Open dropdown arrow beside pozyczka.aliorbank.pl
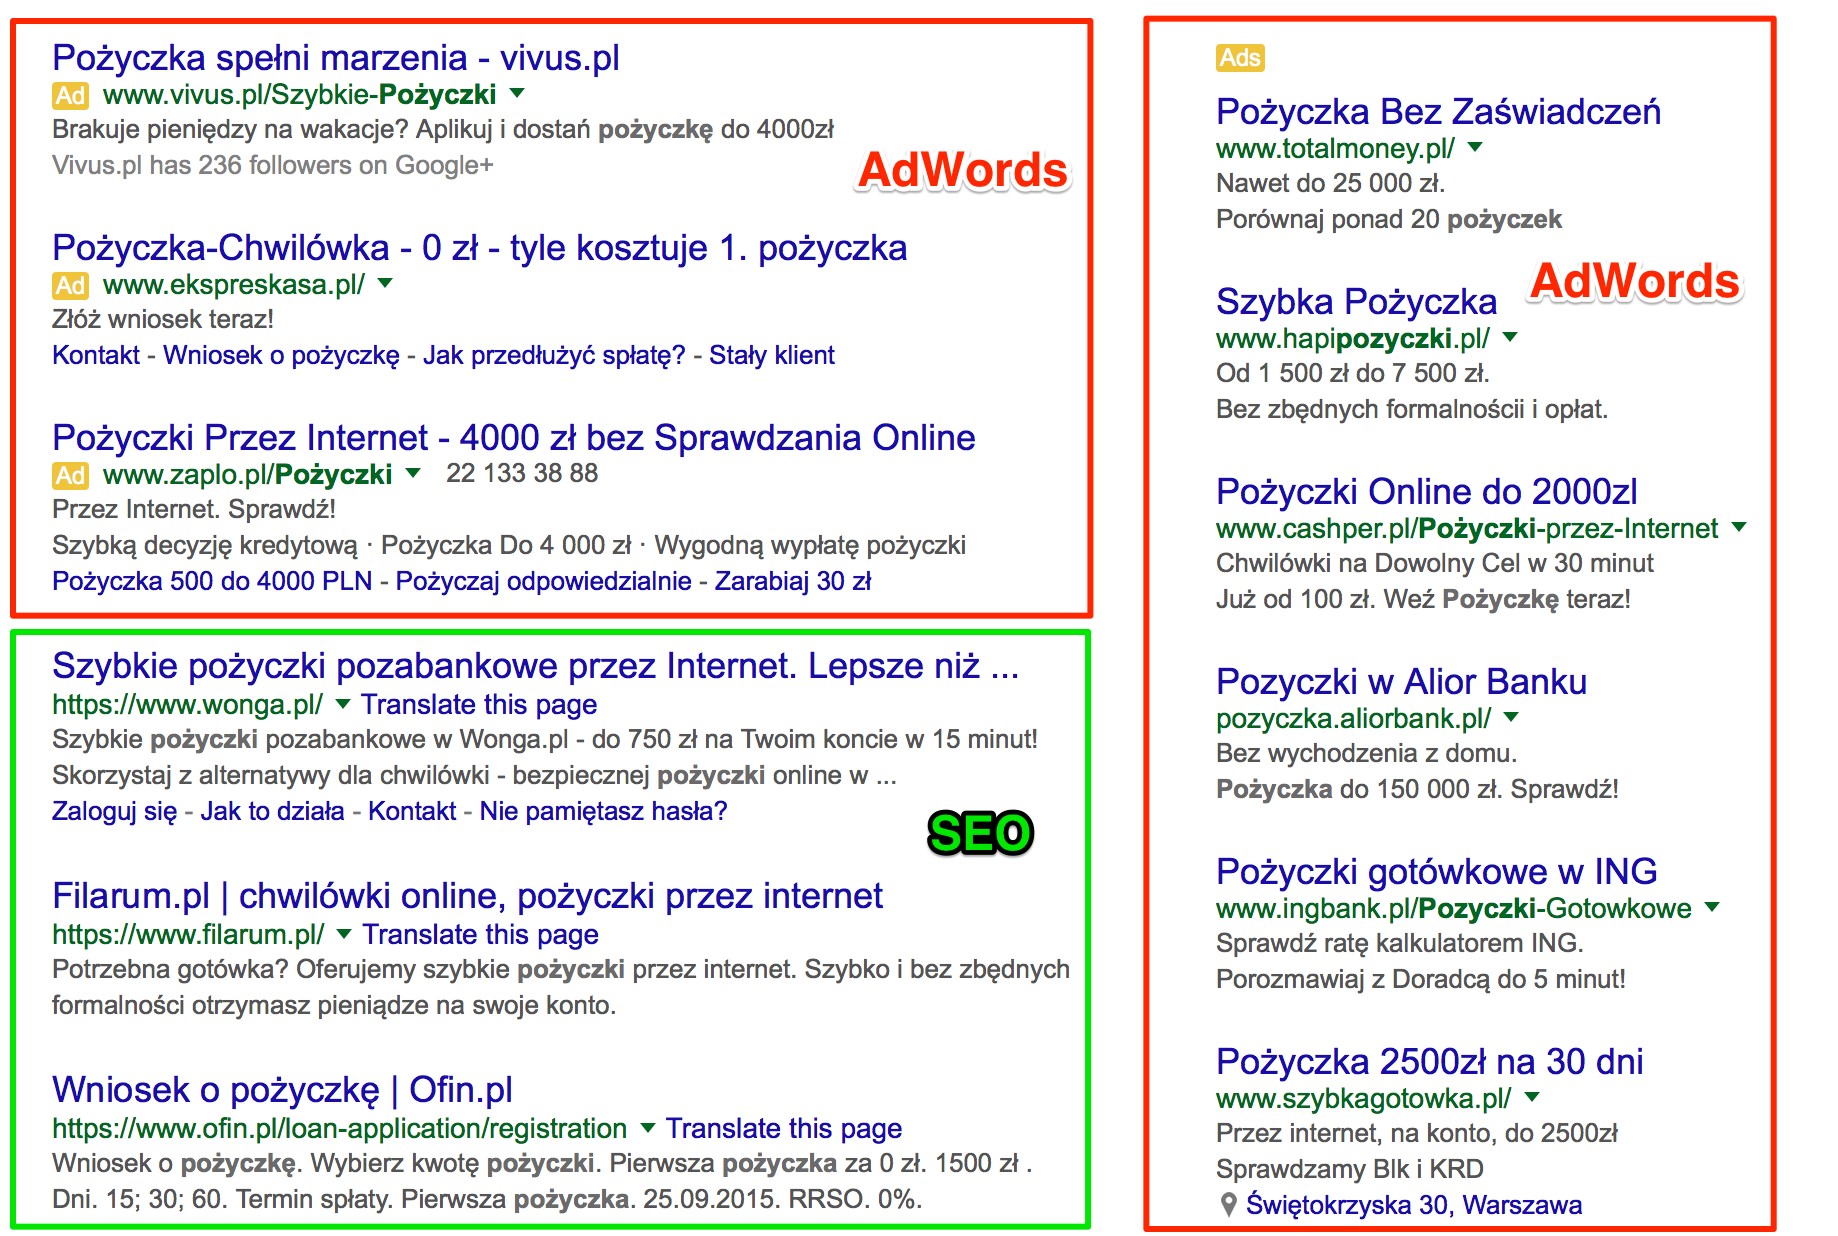The width and height of the screenshot is (1838, 1236). [1511, 717]
